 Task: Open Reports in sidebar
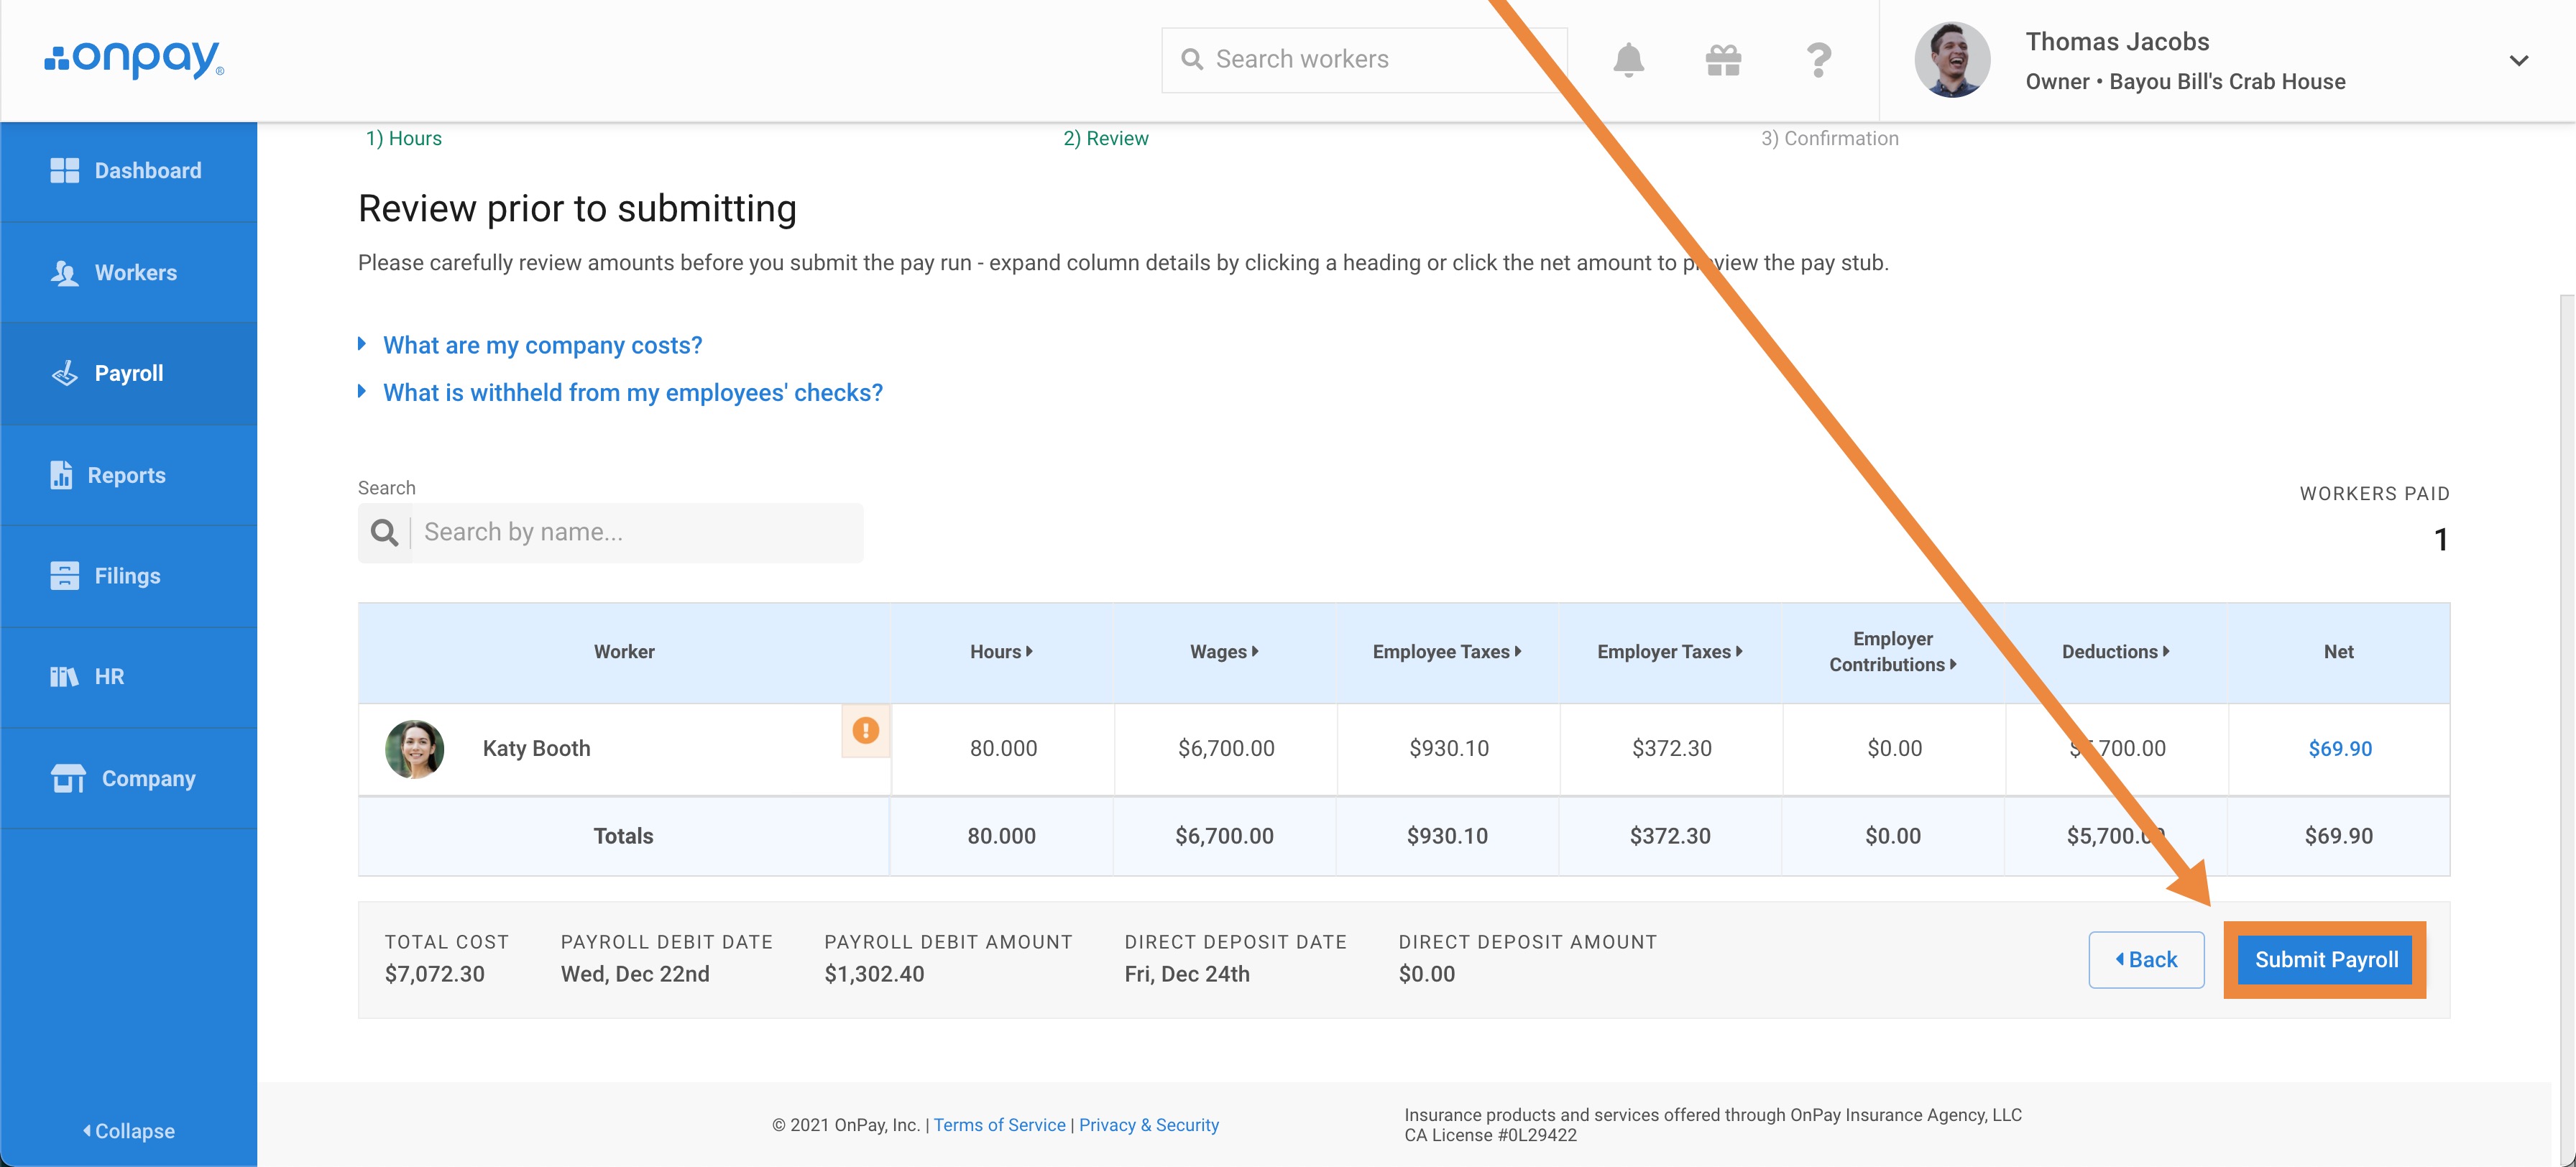129,475
